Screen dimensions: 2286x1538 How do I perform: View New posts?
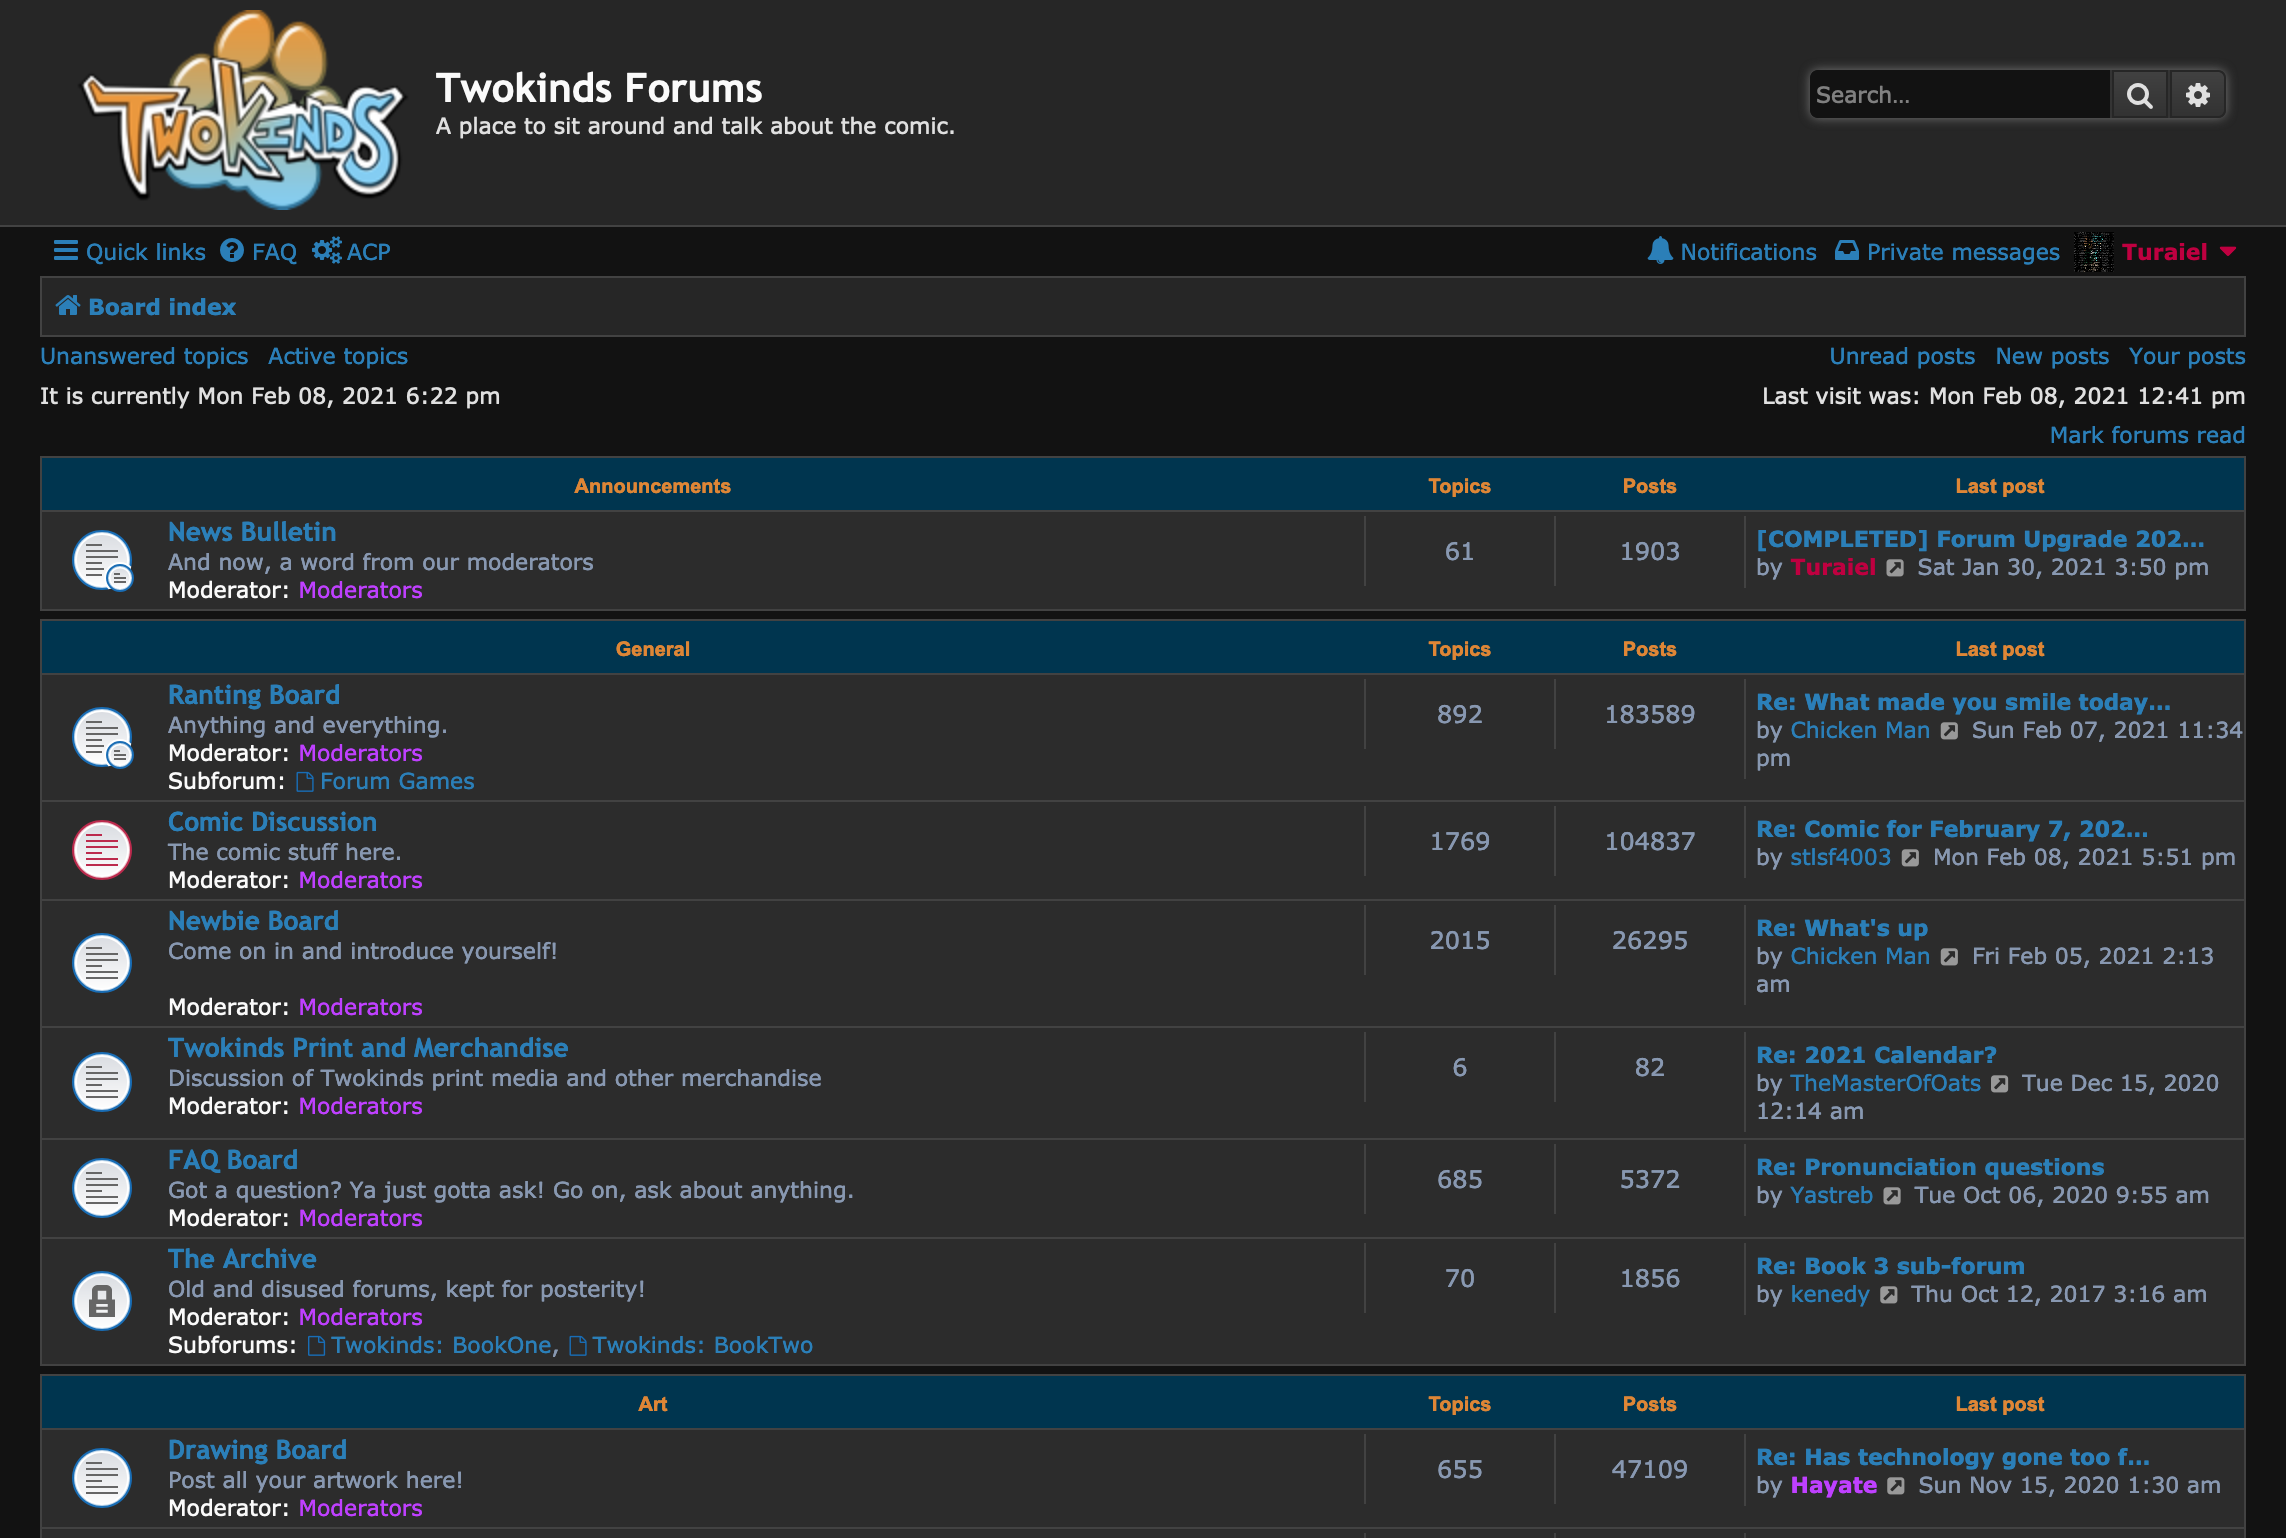click(2052, 356)
